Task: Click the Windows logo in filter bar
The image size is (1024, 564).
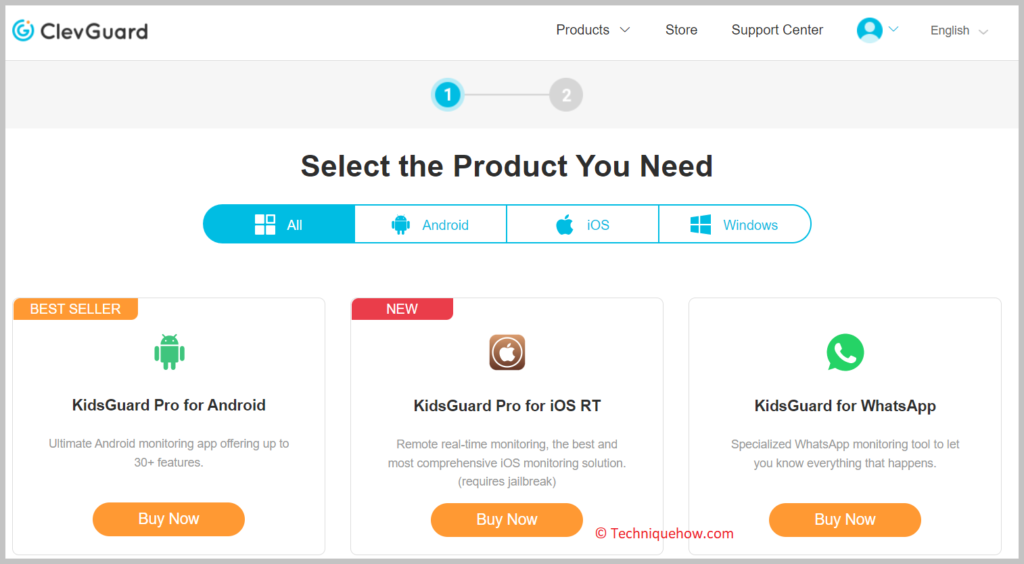Action: point(701,225)
